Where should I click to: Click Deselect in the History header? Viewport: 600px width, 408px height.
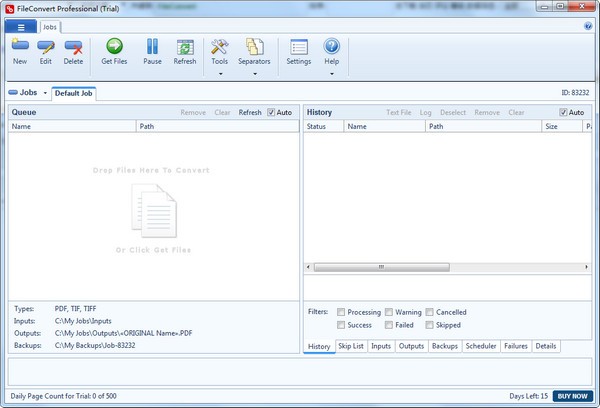coord(453,113)
